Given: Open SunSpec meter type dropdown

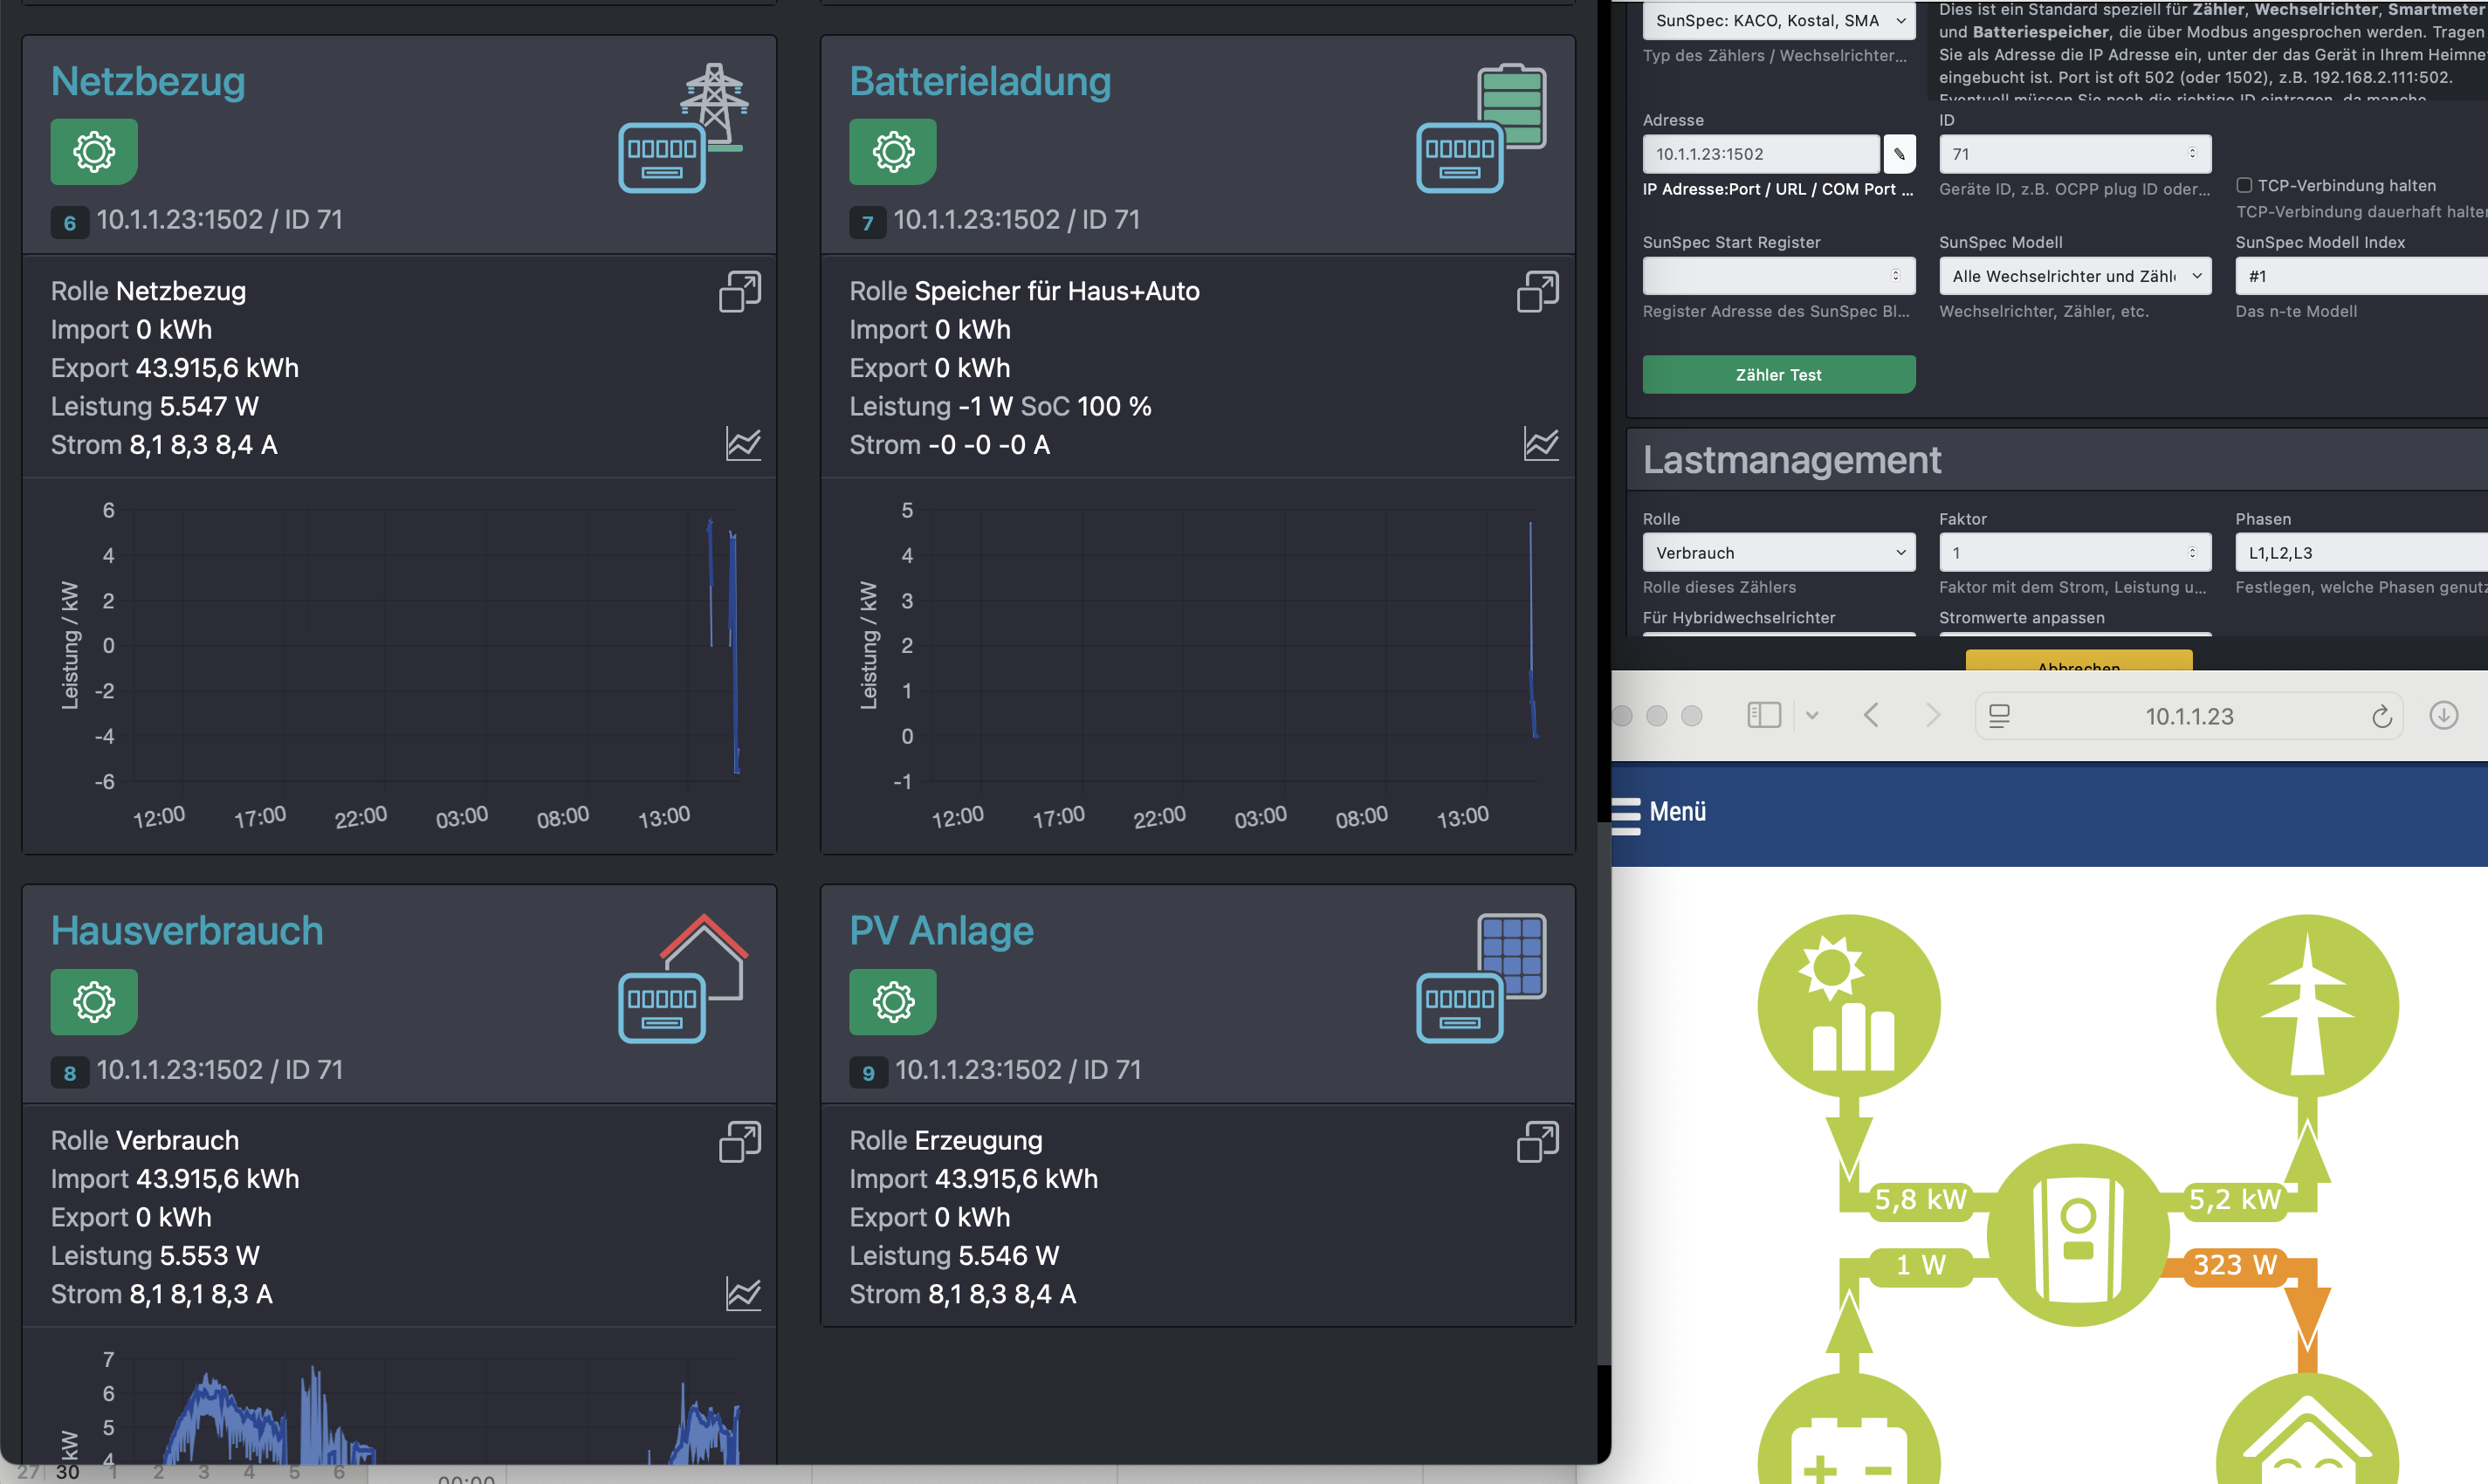Looking at the screenshot, I should pyautogui.click(x=1779, y=20).
